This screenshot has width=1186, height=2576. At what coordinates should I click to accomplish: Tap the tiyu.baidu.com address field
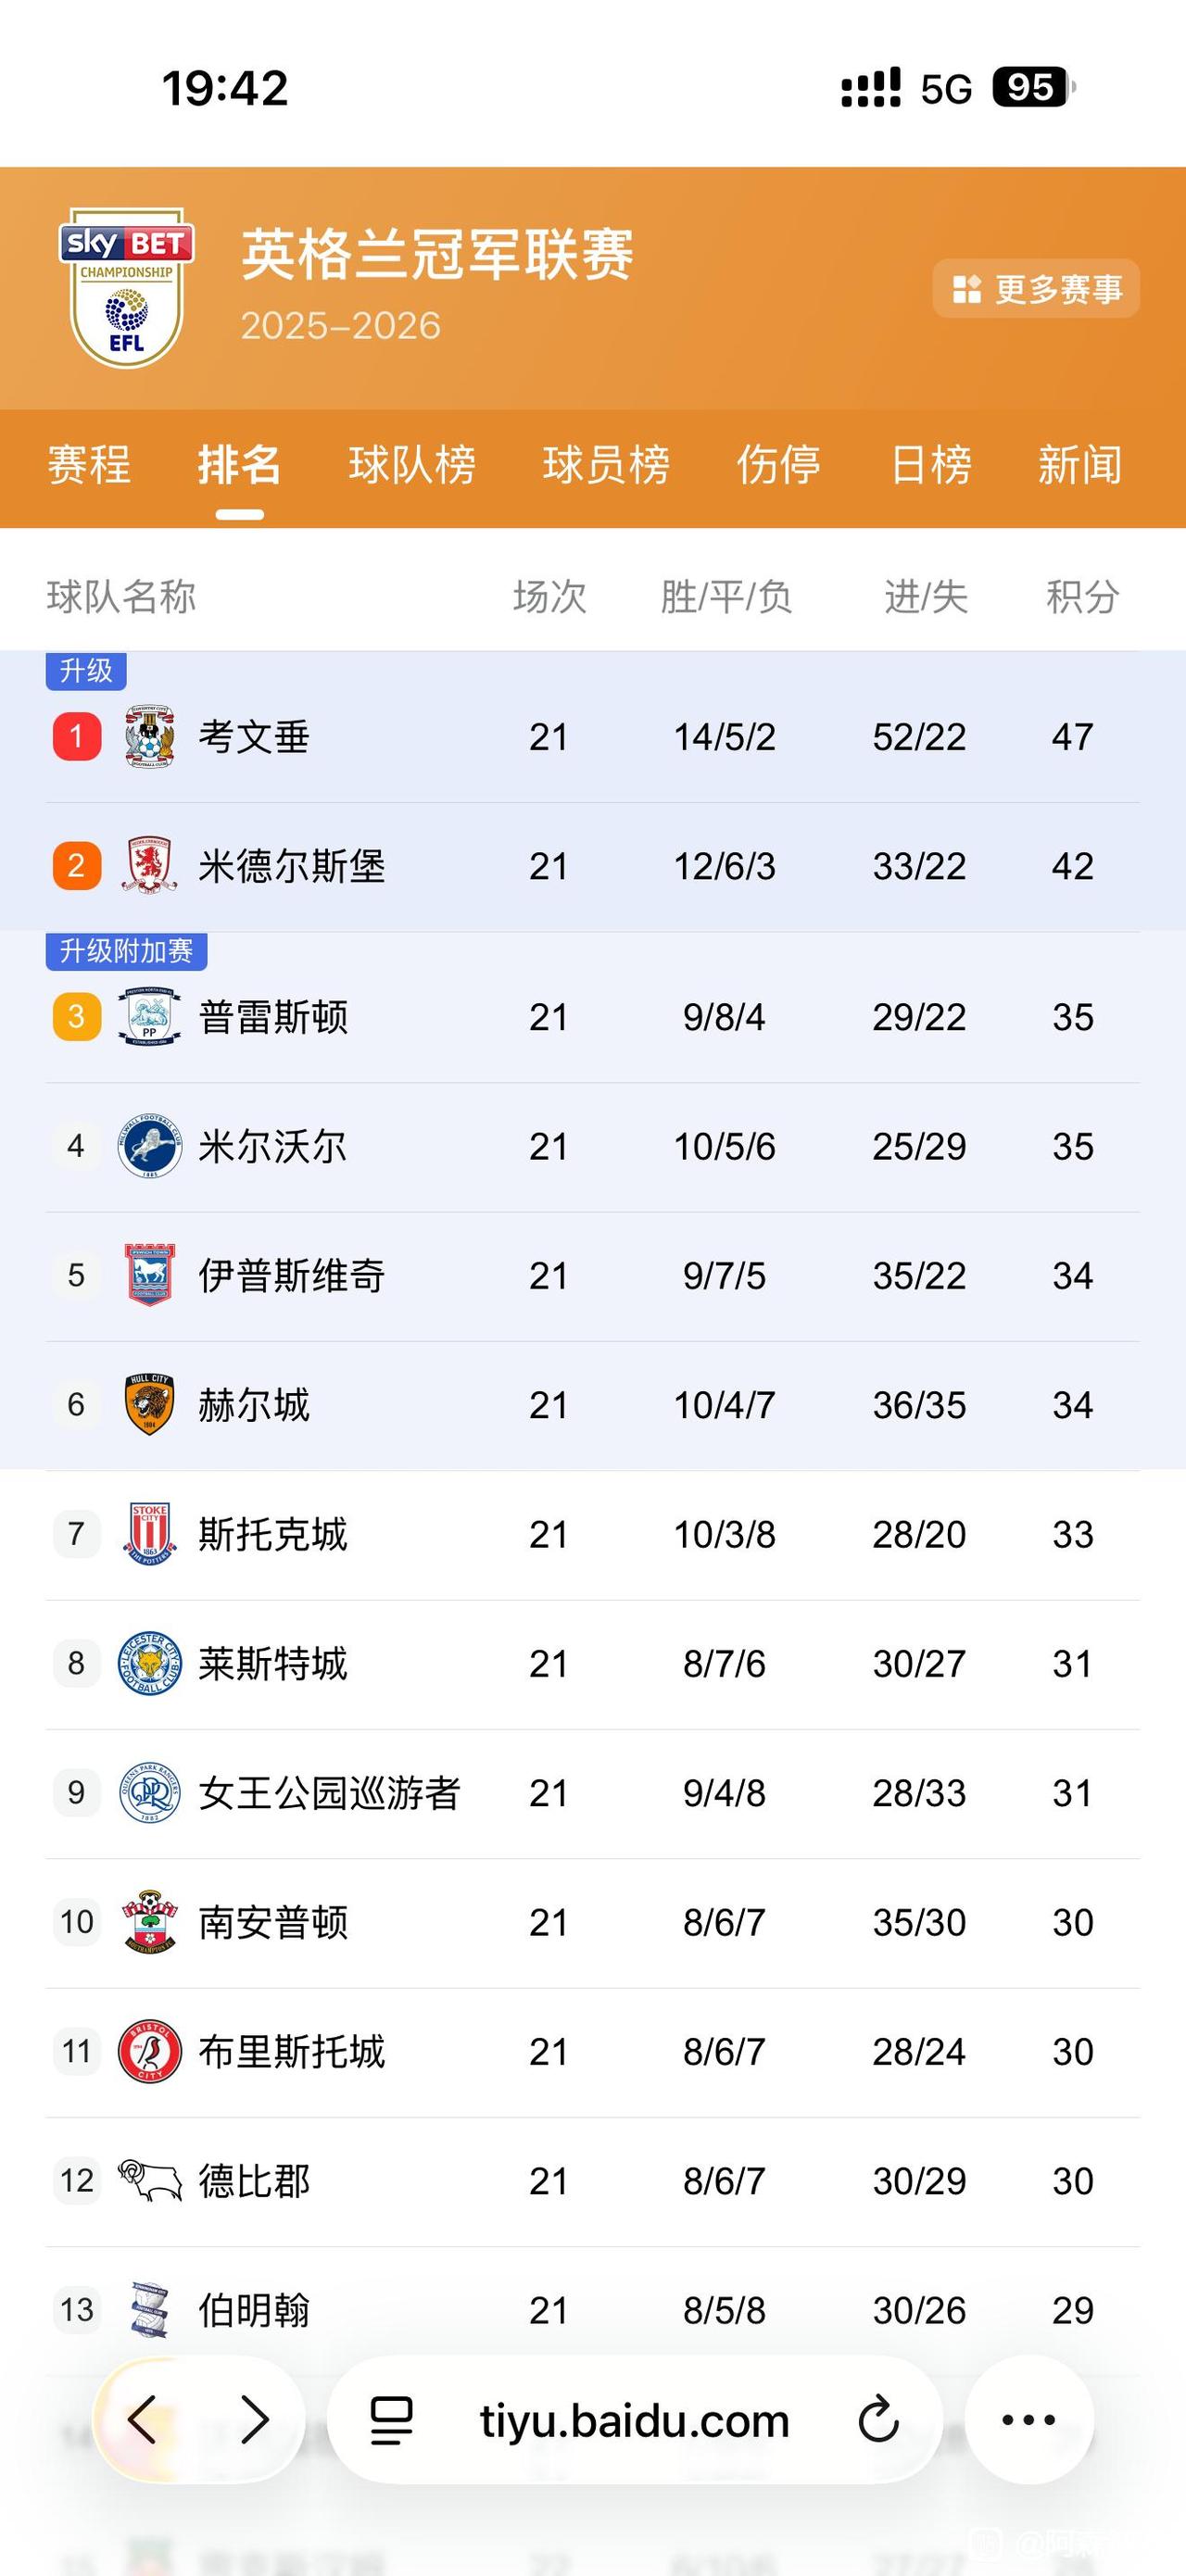[634, 2421]
